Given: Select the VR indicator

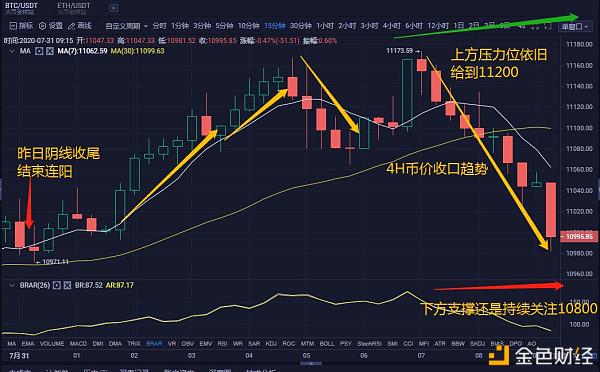Looking at the screenshot, I should pos(172,344).
